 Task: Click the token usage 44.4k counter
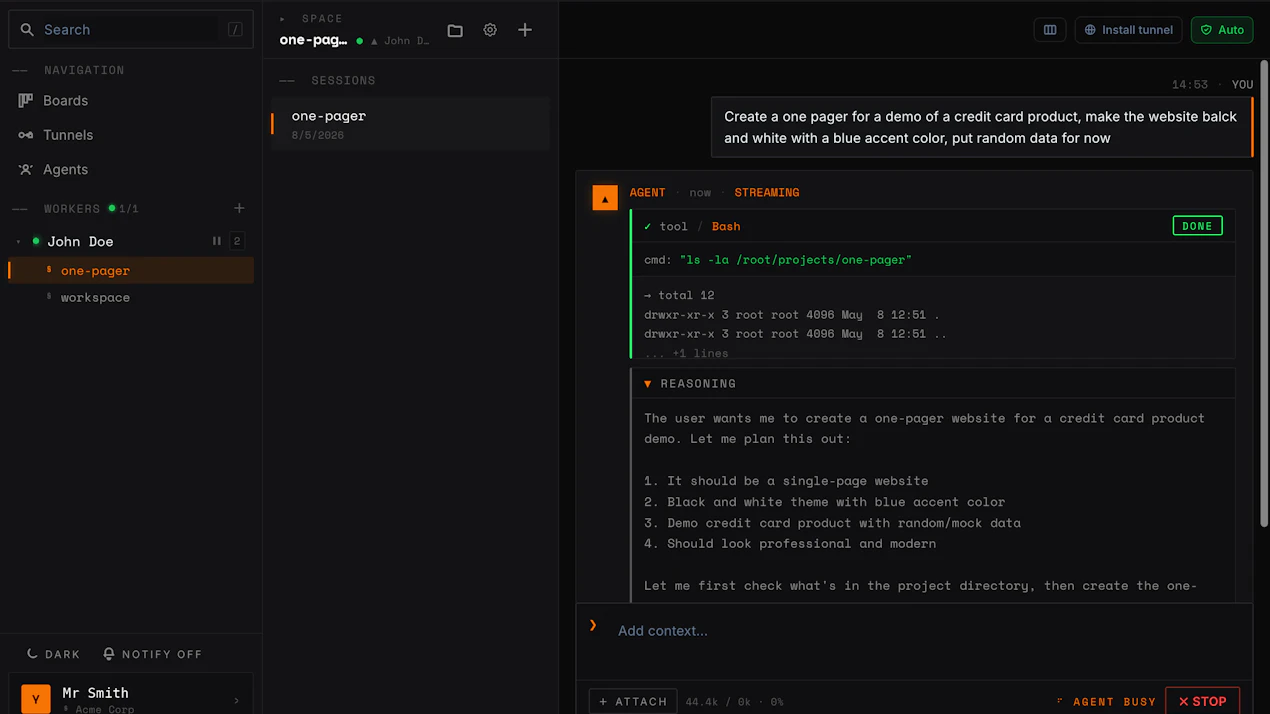(734, 702)
